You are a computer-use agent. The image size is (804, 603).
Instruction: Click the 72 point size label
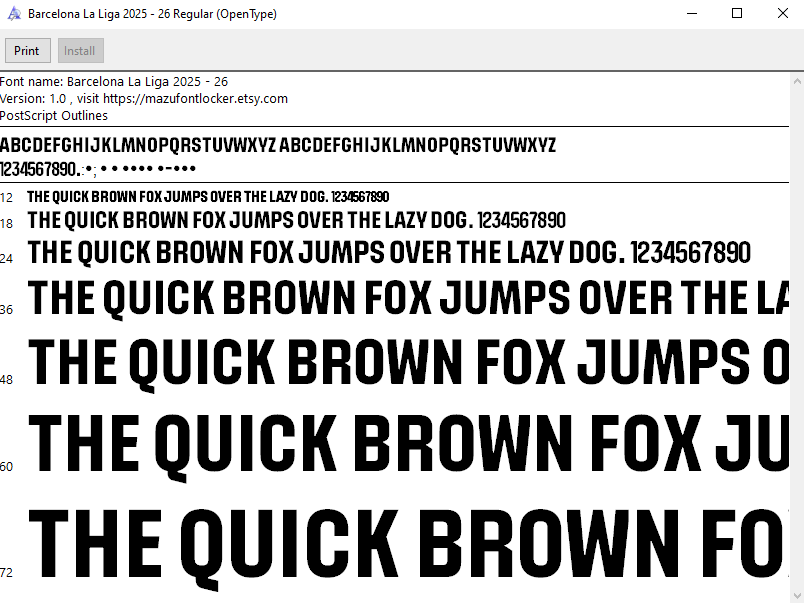(7, 573)
